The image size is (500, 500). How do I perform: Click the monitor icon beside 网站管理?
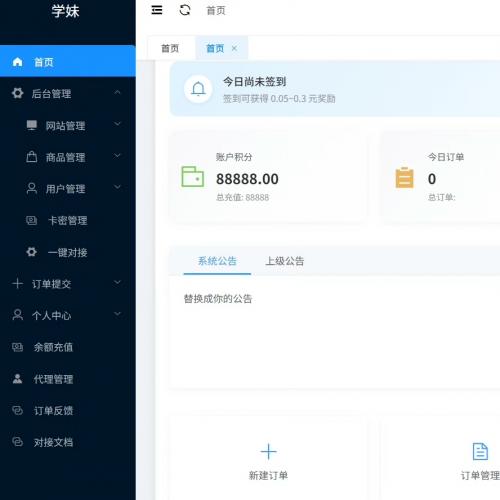click(x=32, y=125)
